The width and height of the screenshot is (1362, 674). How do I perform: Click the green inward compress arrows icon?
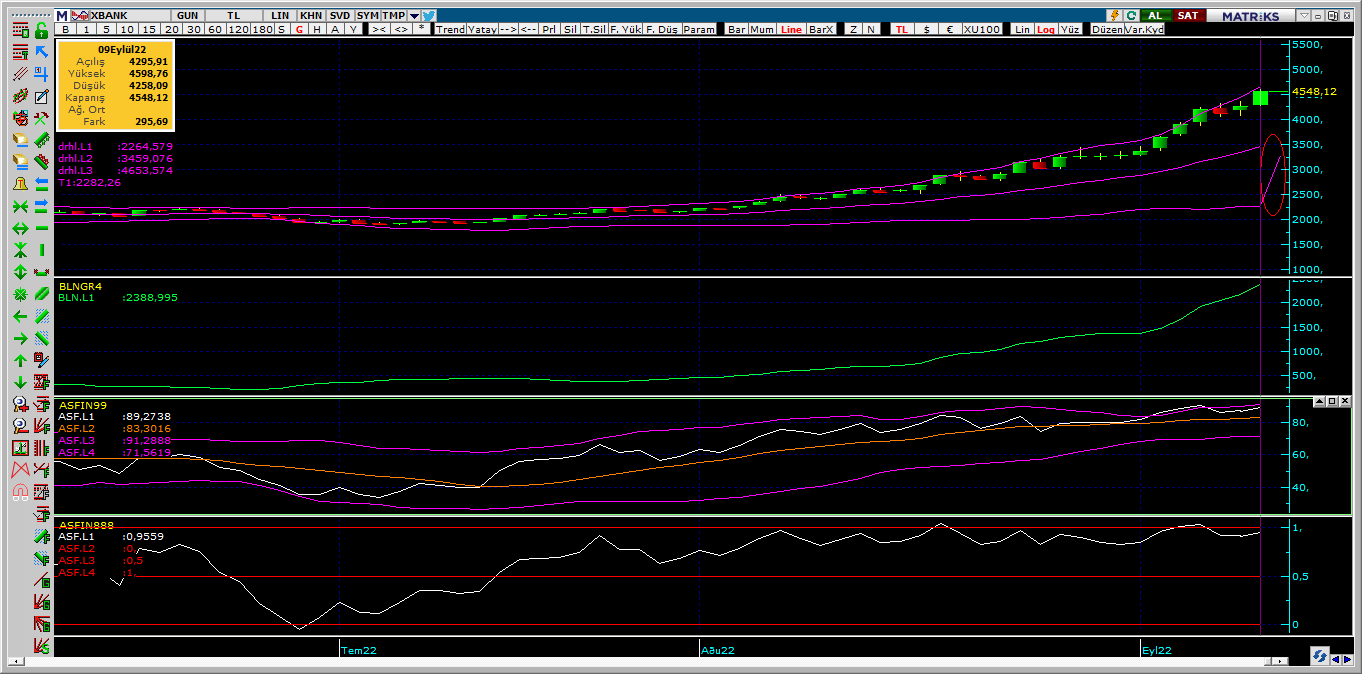coord(20,206)
